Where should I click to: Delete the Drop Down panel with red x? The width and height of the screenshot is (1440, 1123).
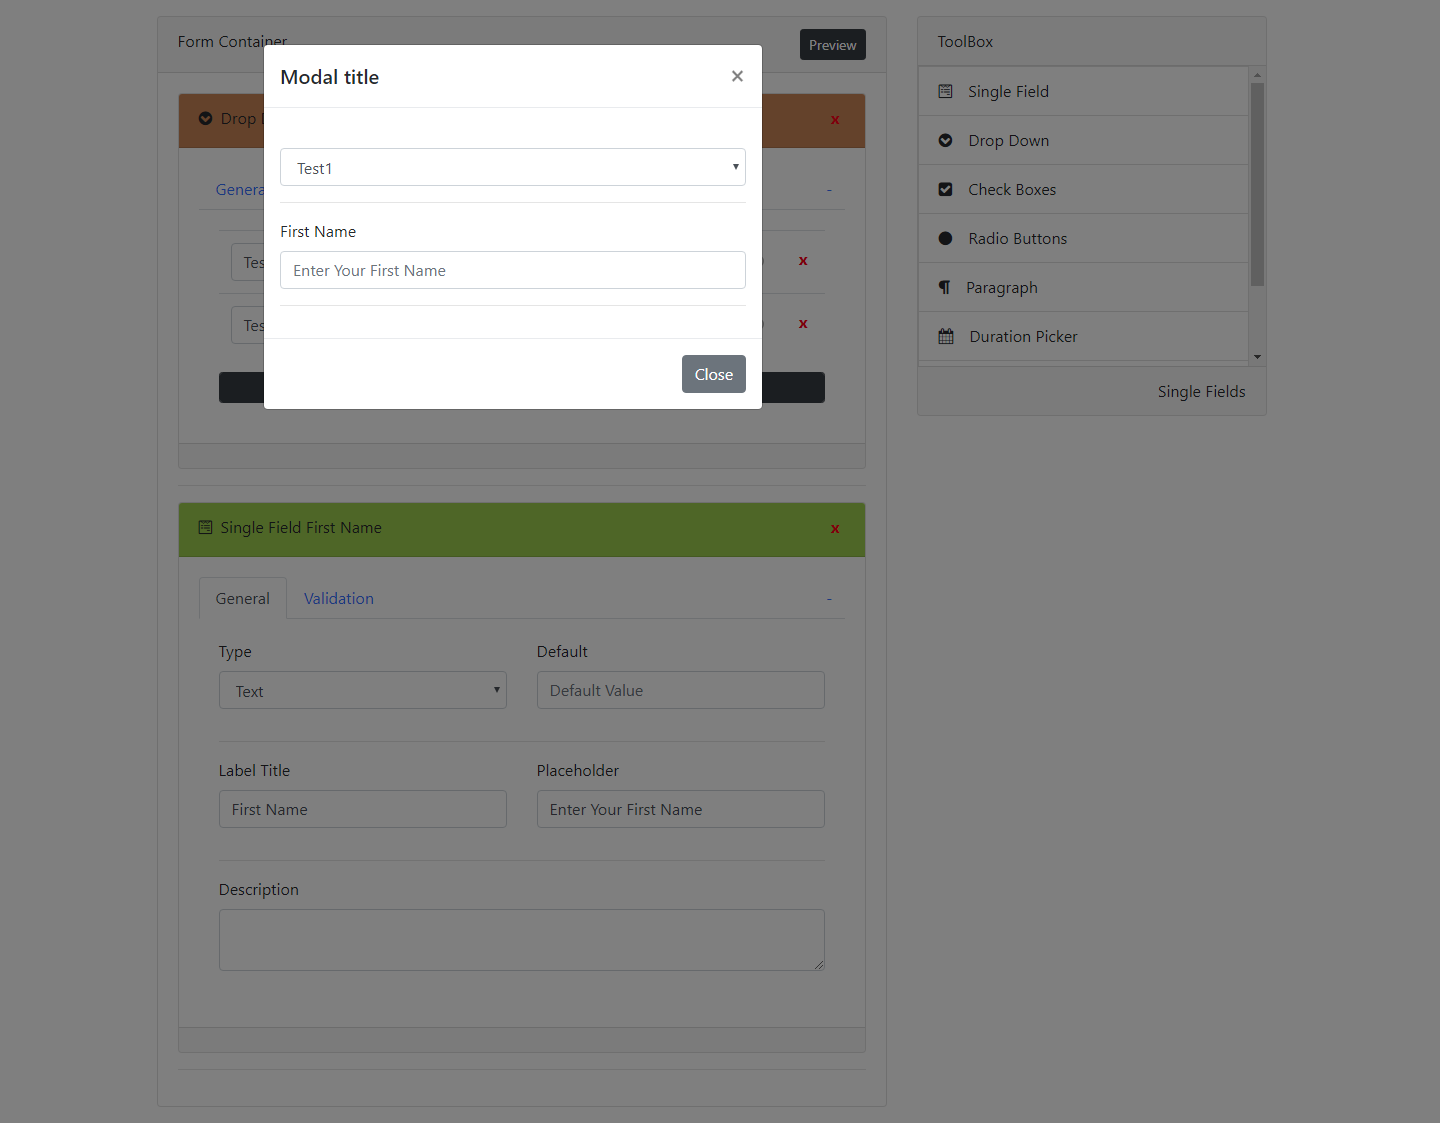click(x=835, y=119)
